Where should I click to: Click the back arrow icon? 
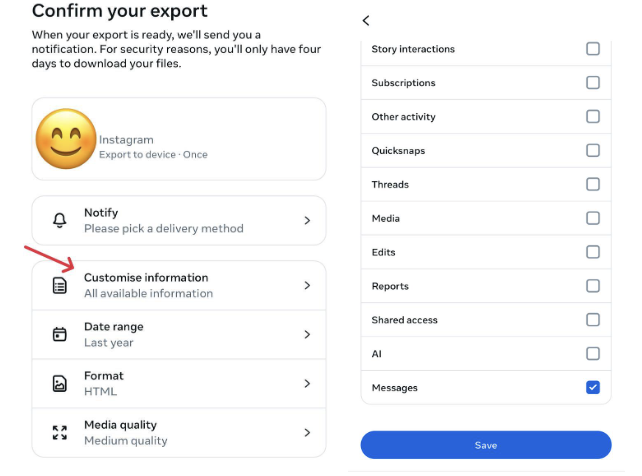pos(366,20)
